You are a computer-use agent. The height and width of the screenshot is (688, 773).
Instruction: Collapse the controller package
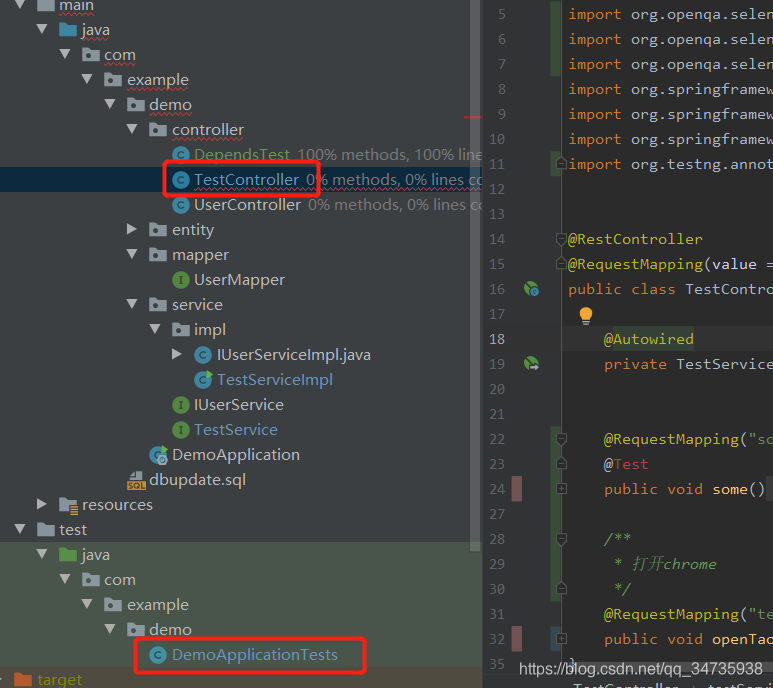point(132,129)
